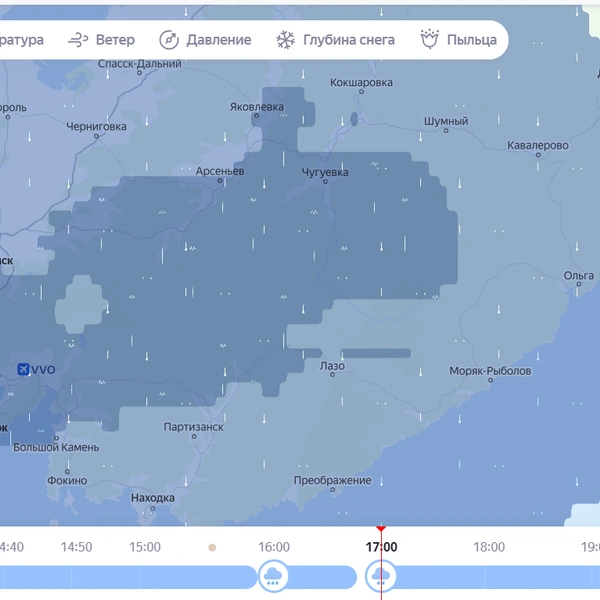Click the VVO airport icon
The height and width of the screenshot is (600, 600).
(23, 369)
